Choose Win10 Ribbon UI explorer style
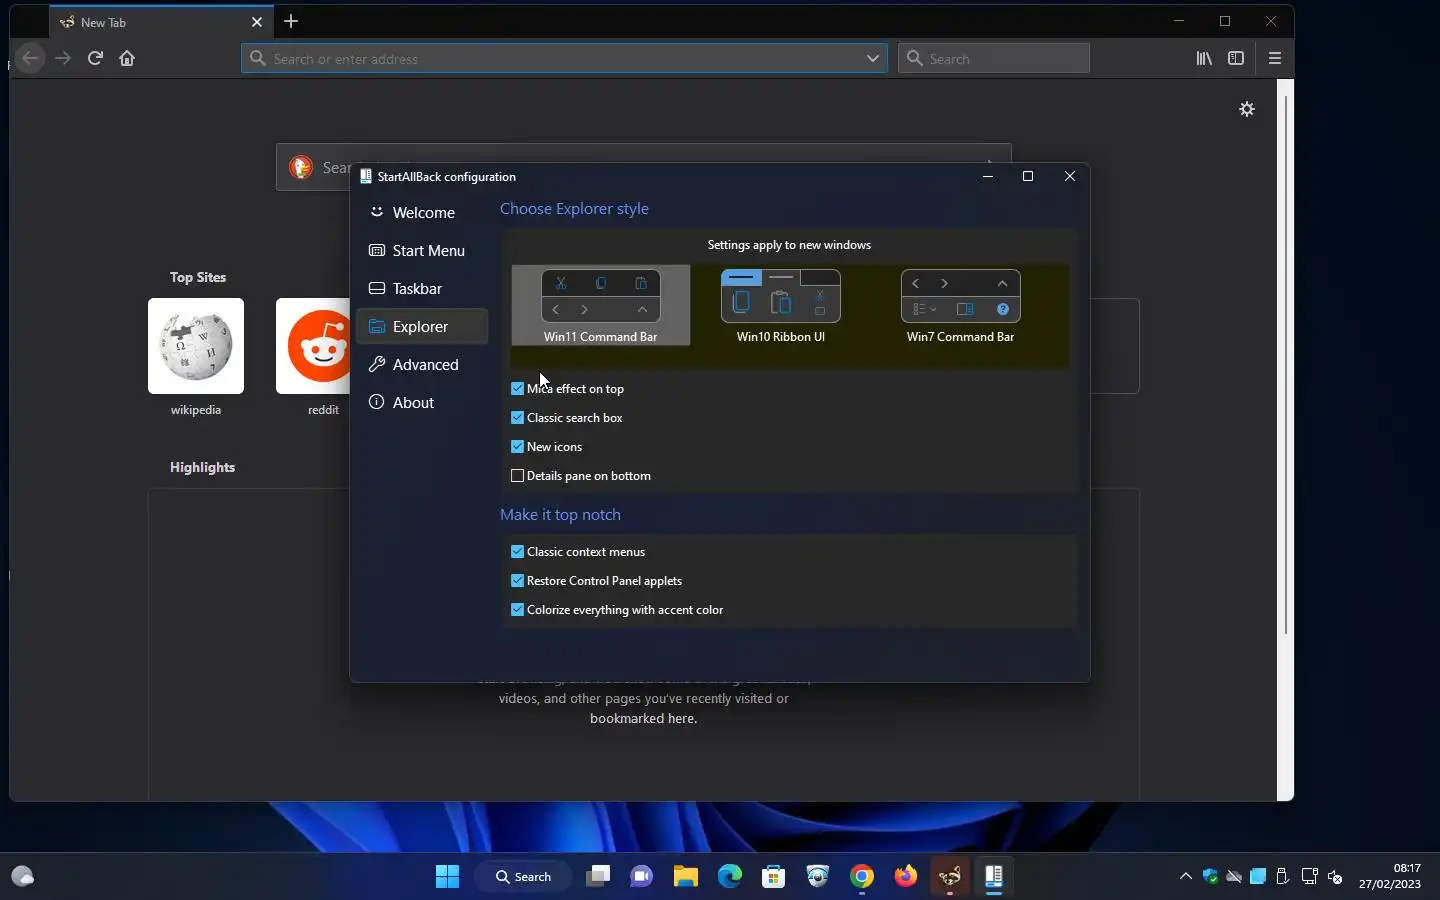The height and width of the screenshot is (900, 1440). (x=781, y=305)
